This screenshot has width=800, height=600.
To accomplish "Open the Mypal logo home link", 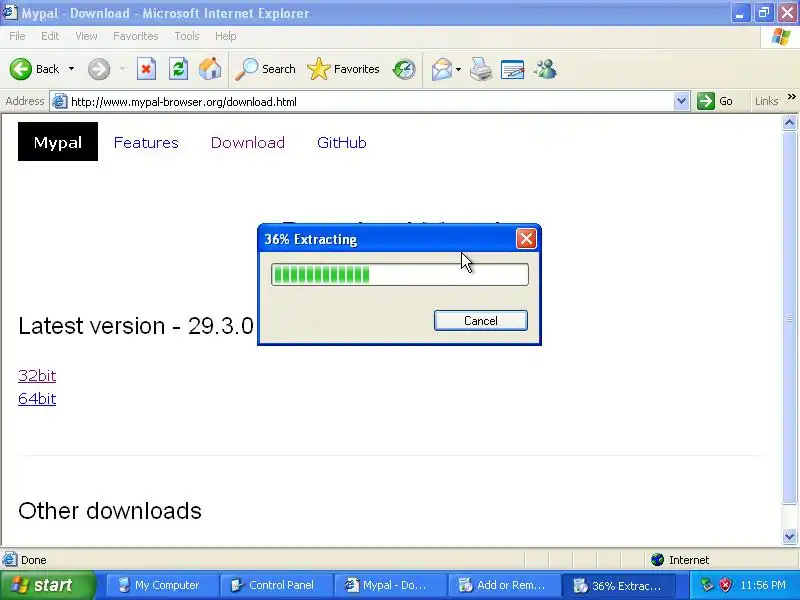I will click(58, 141).
